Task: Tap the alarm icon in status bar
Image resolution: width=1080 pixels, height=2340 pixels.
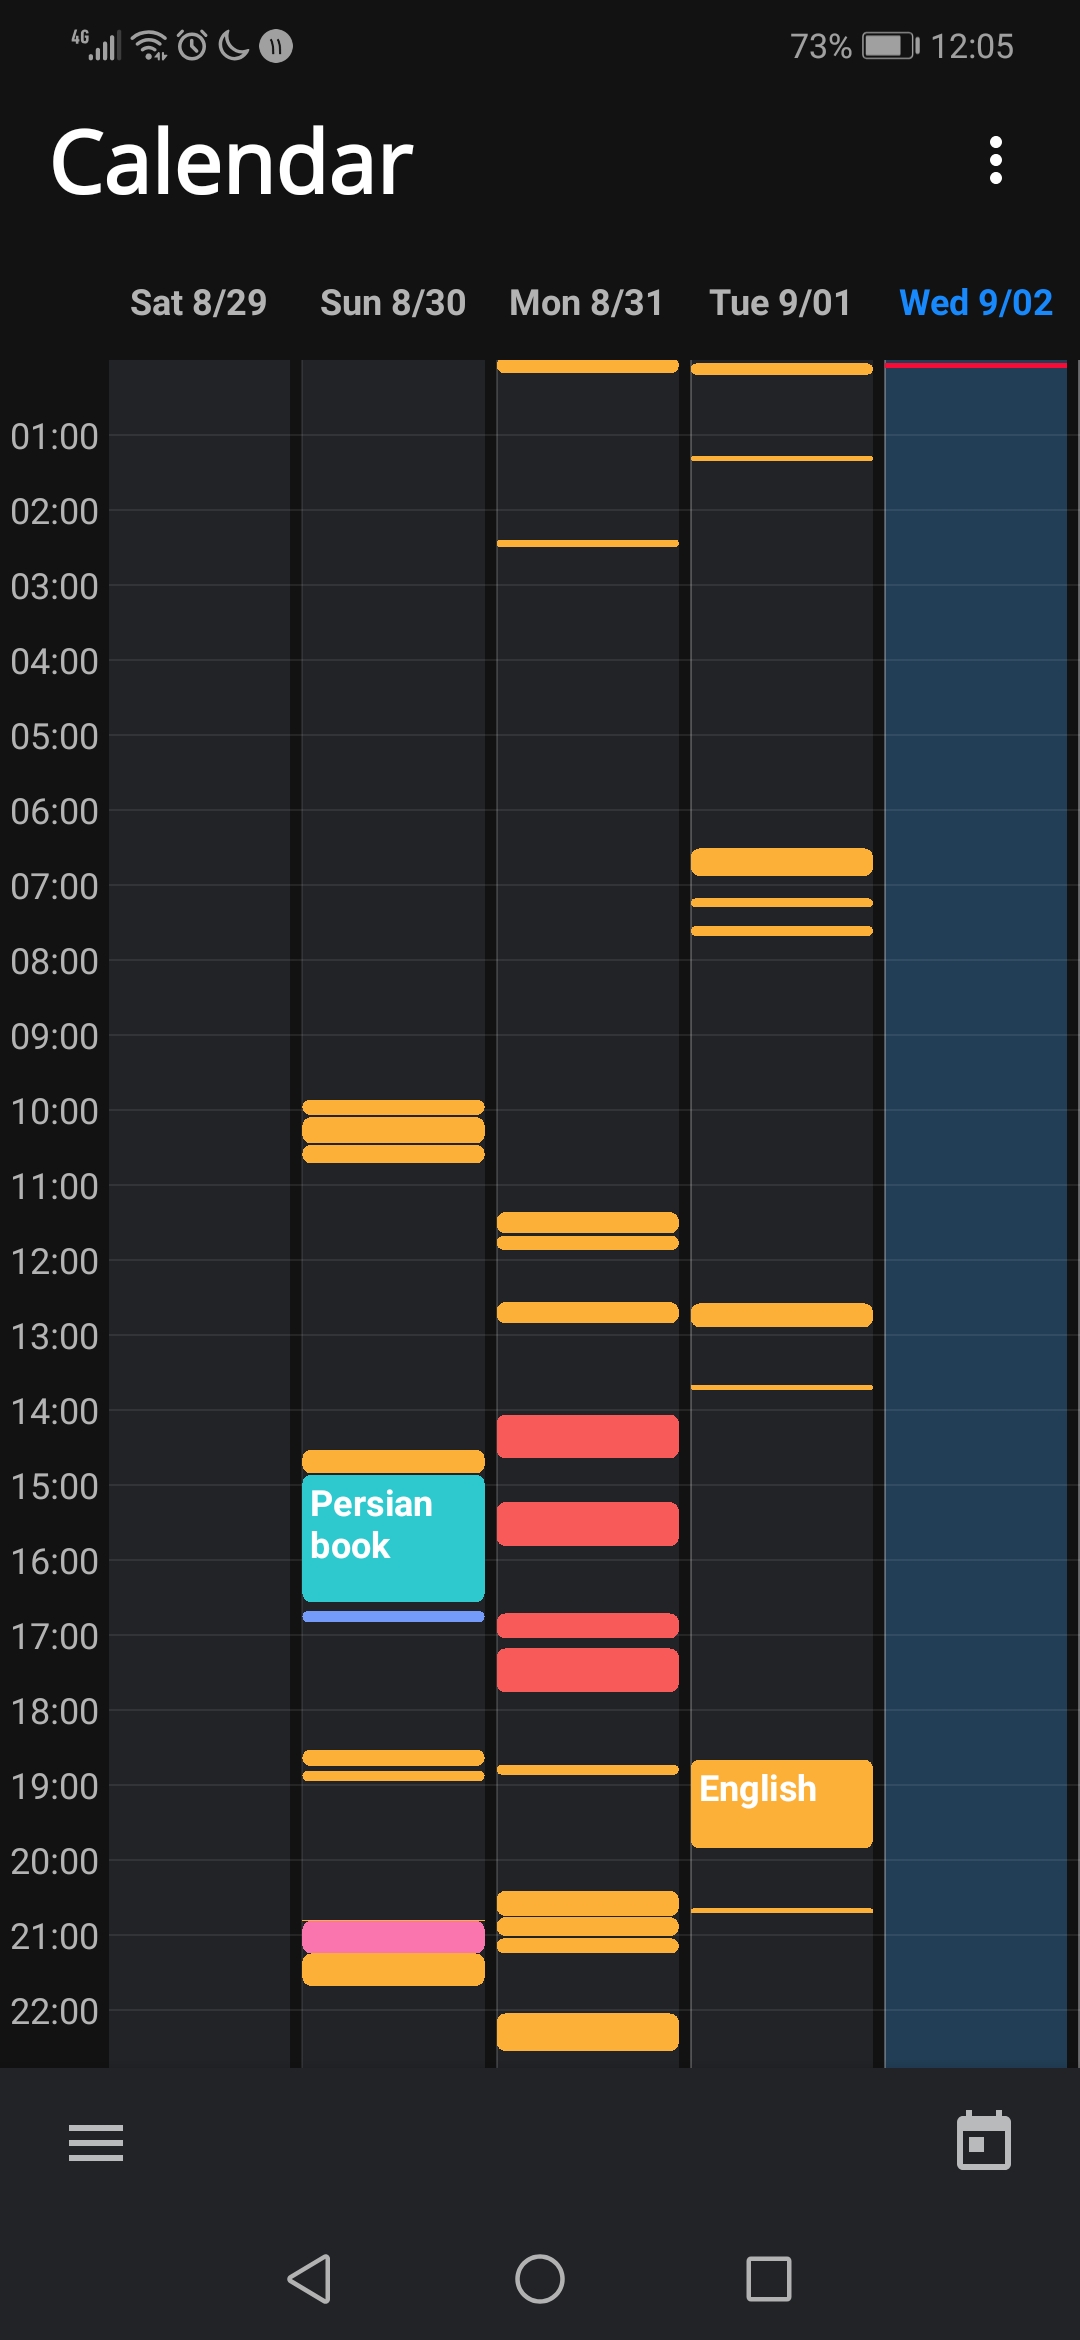Action: coord(192,45)
